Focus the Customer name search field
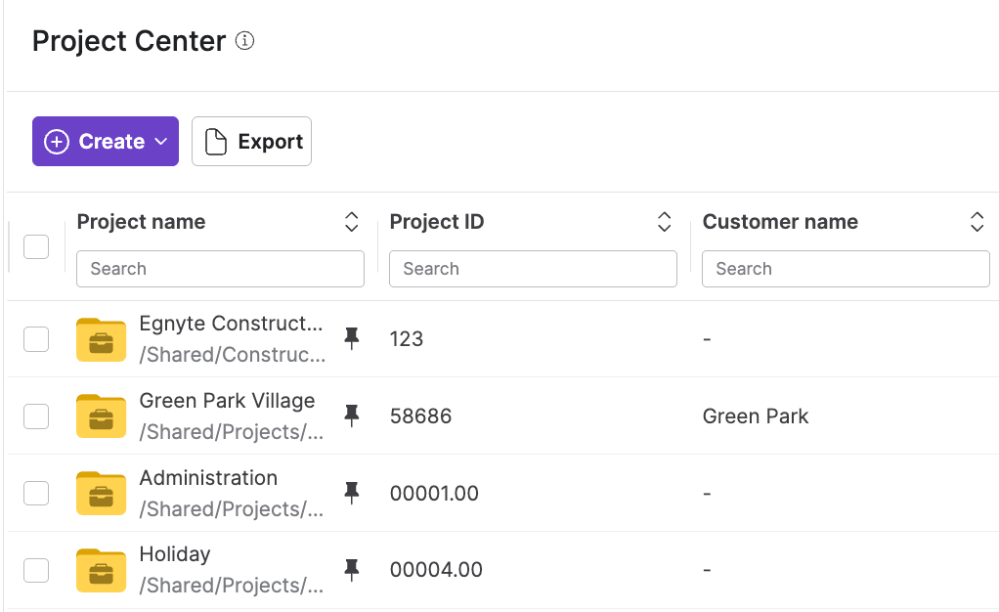999x612 pixels. click(846, 269)
